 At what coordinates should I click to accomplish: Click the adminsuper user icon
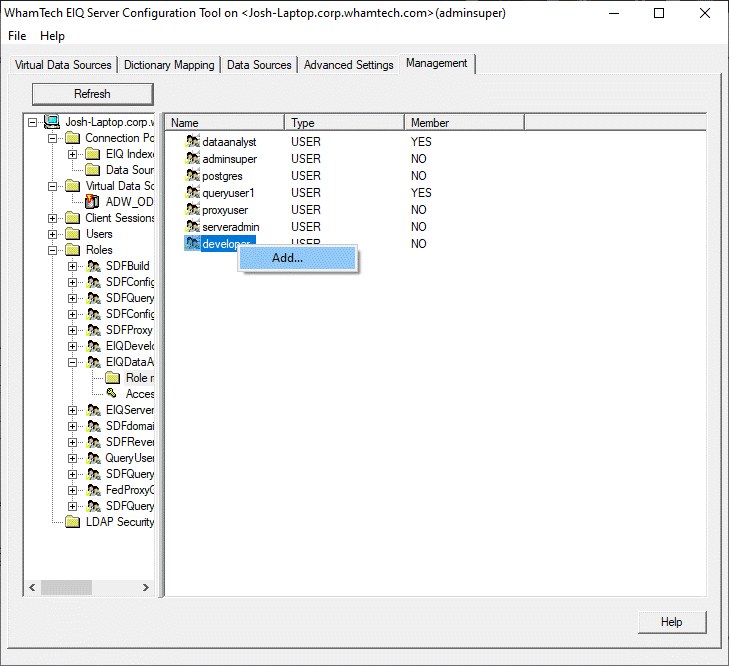point(192,159)
